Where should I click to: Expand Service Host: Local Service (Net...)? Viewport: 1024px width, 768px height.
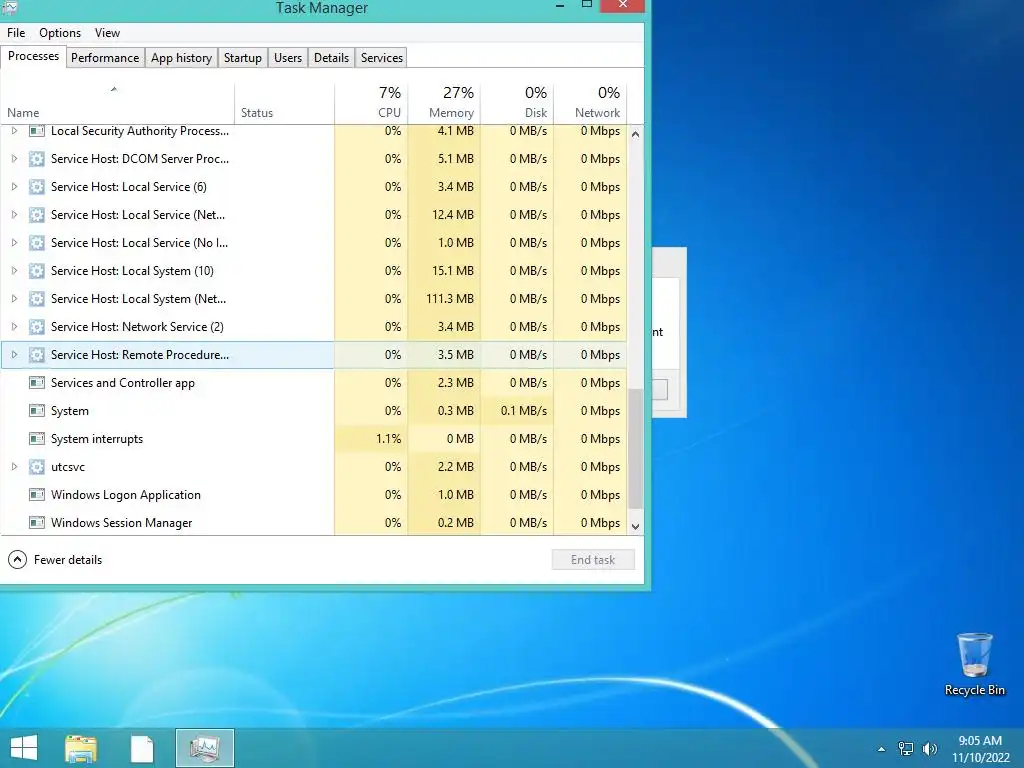(14, 215)
